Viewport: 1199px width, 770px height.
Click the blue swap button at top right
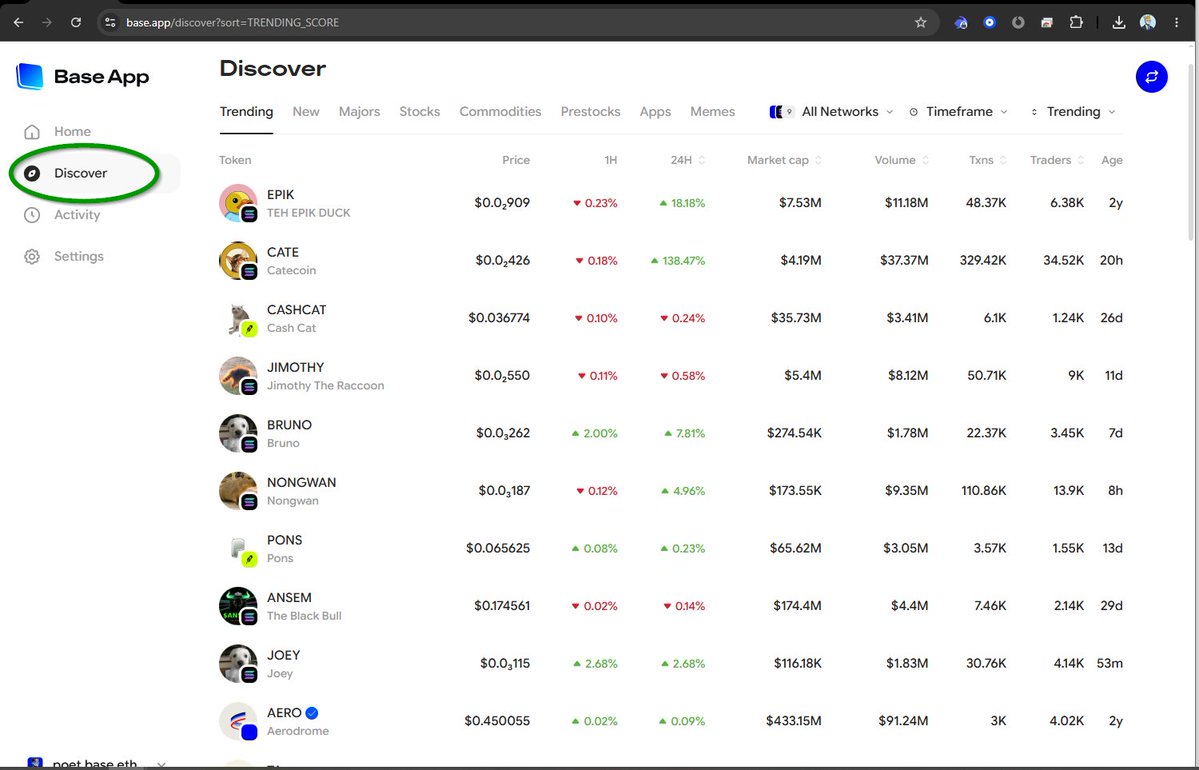[1151, 76]
